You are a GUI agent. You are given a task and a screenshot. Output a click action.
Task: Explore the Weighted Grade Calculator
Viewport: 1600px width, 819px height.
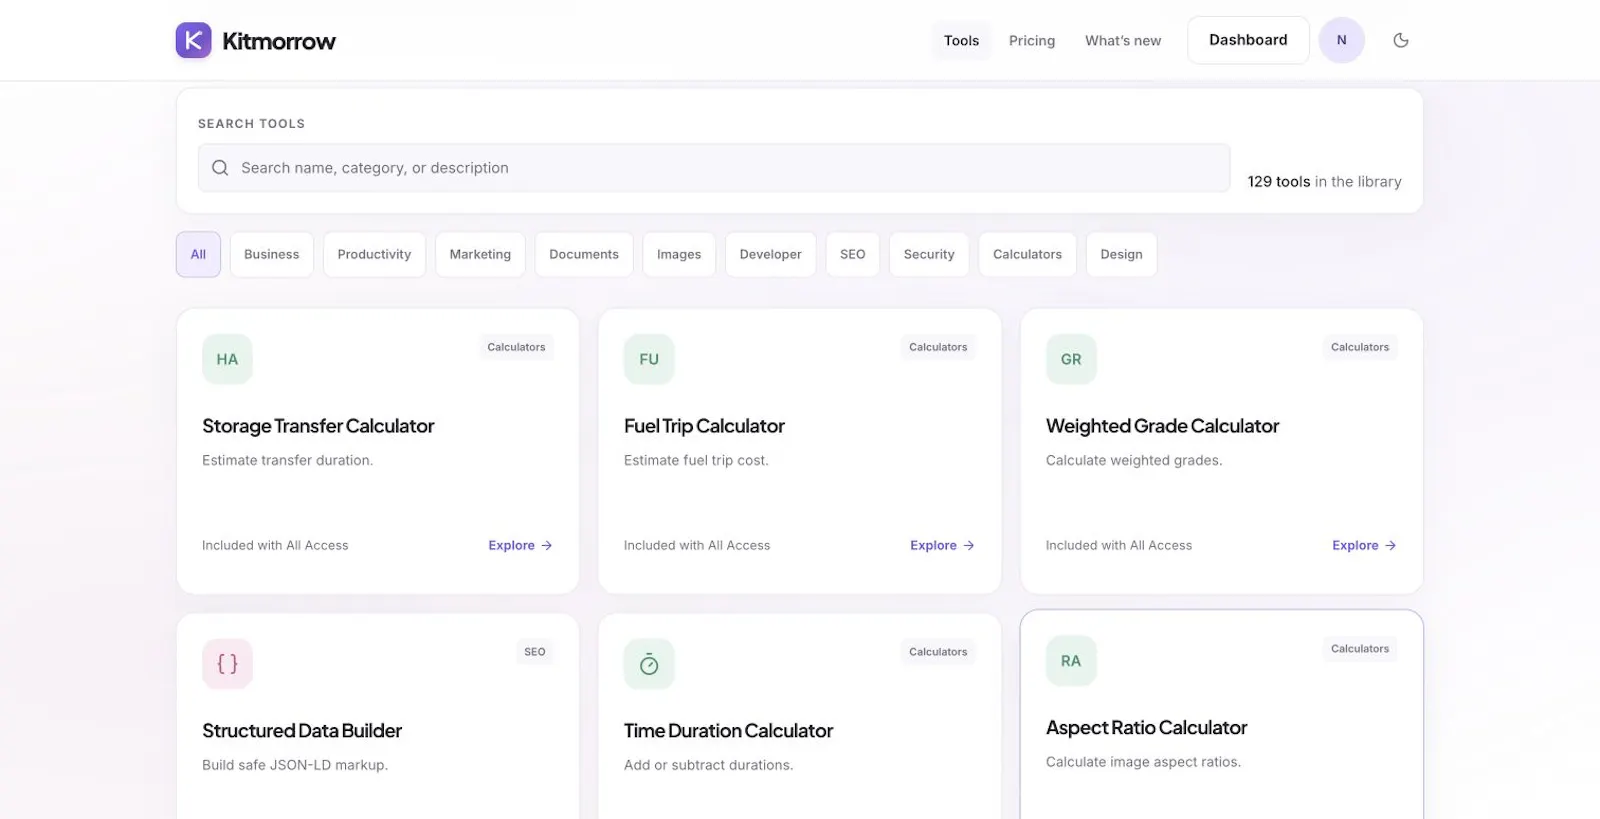tap(1364, 546)
